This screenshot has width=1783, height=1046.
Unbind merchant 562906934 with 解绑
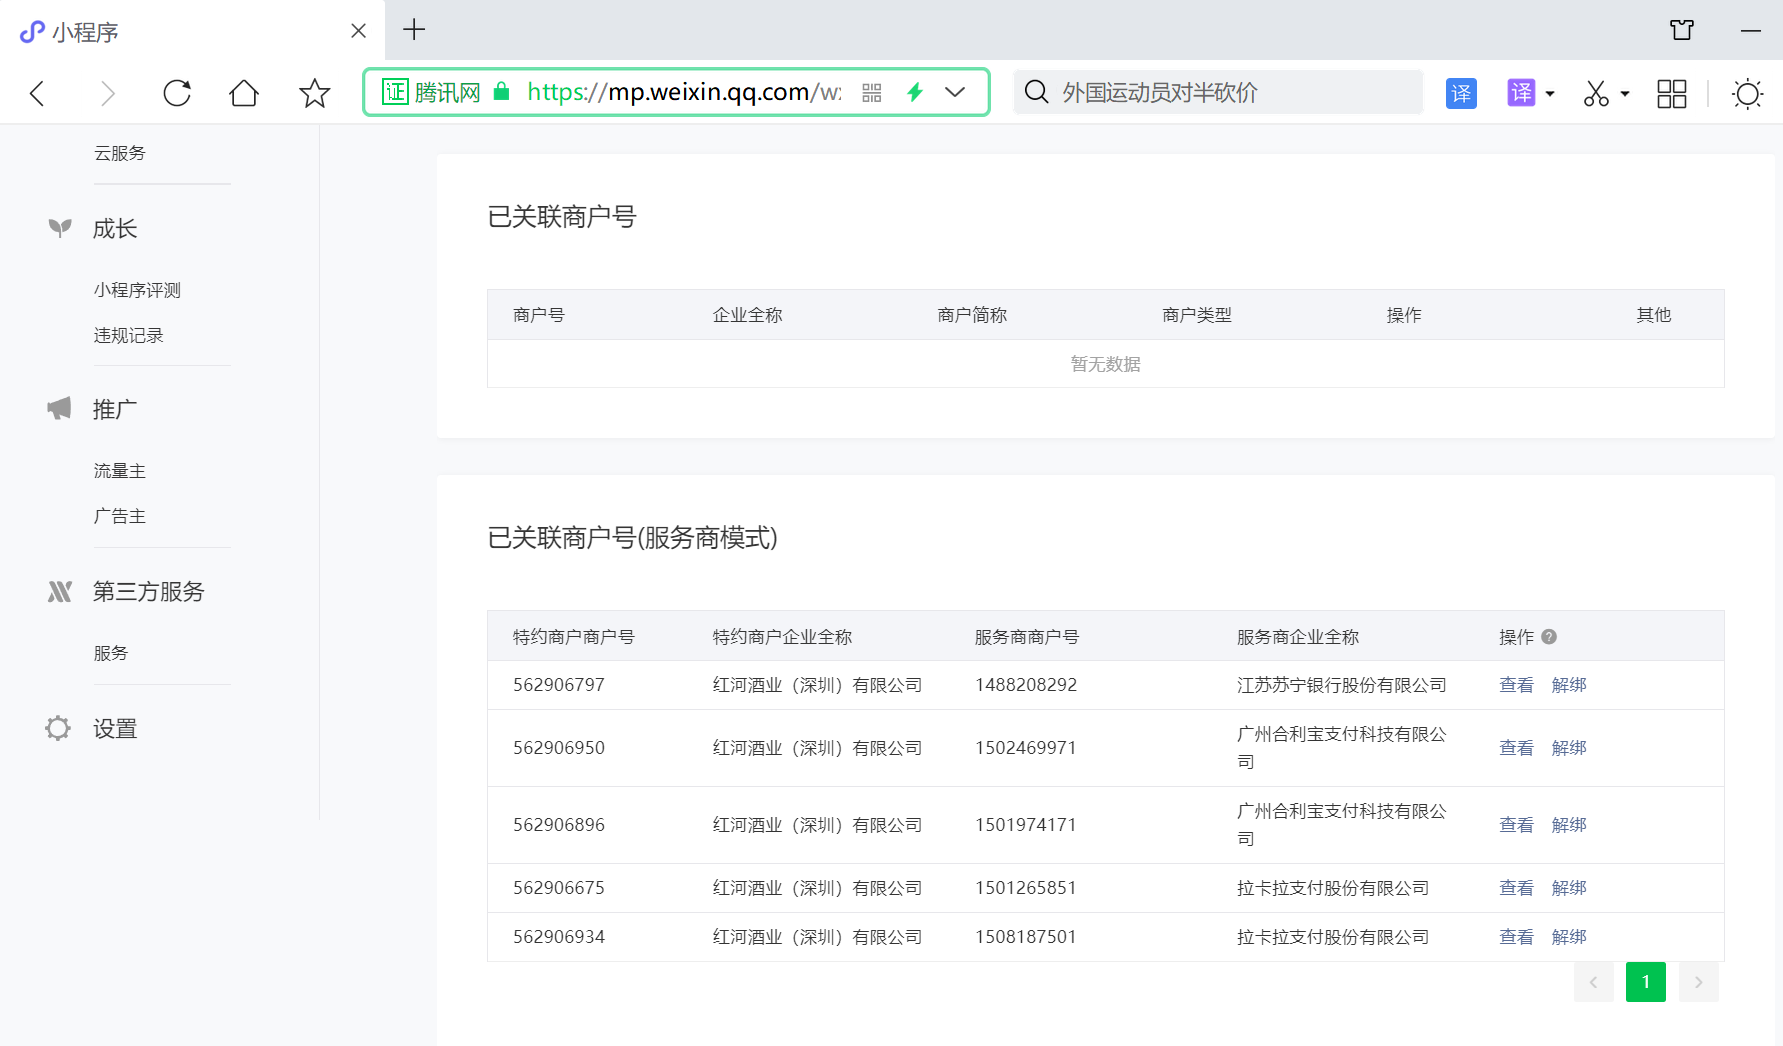1569,937
